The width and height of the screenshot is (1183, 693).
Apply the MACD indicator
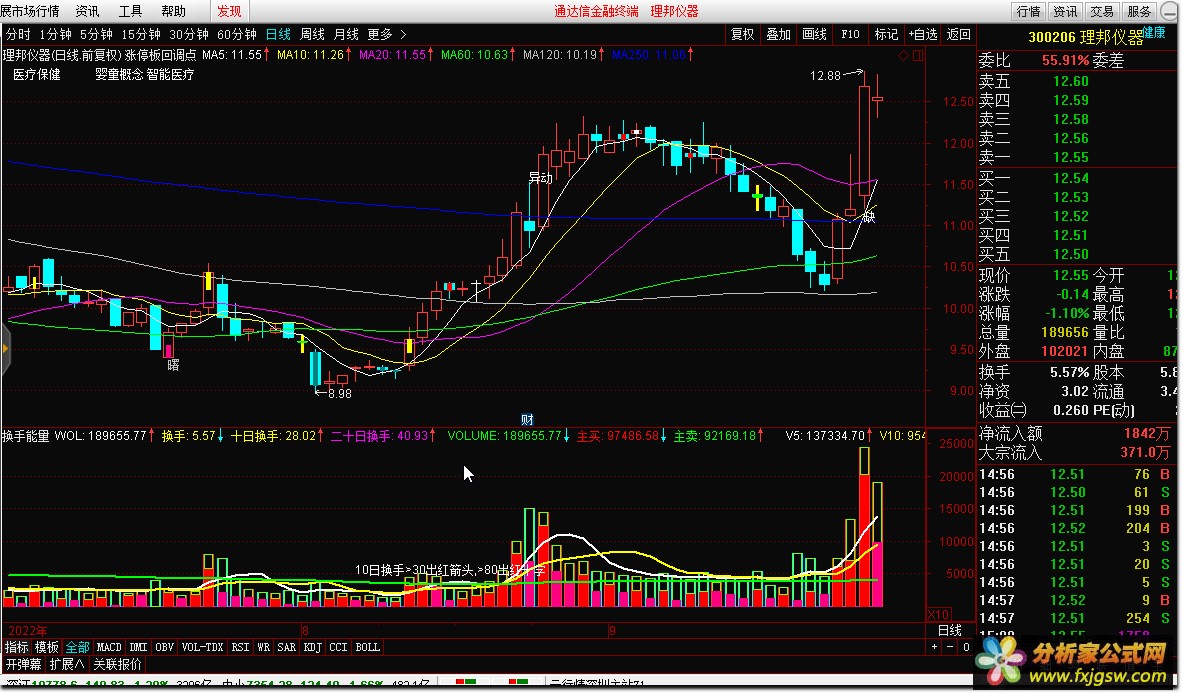(x=109, y=647)
